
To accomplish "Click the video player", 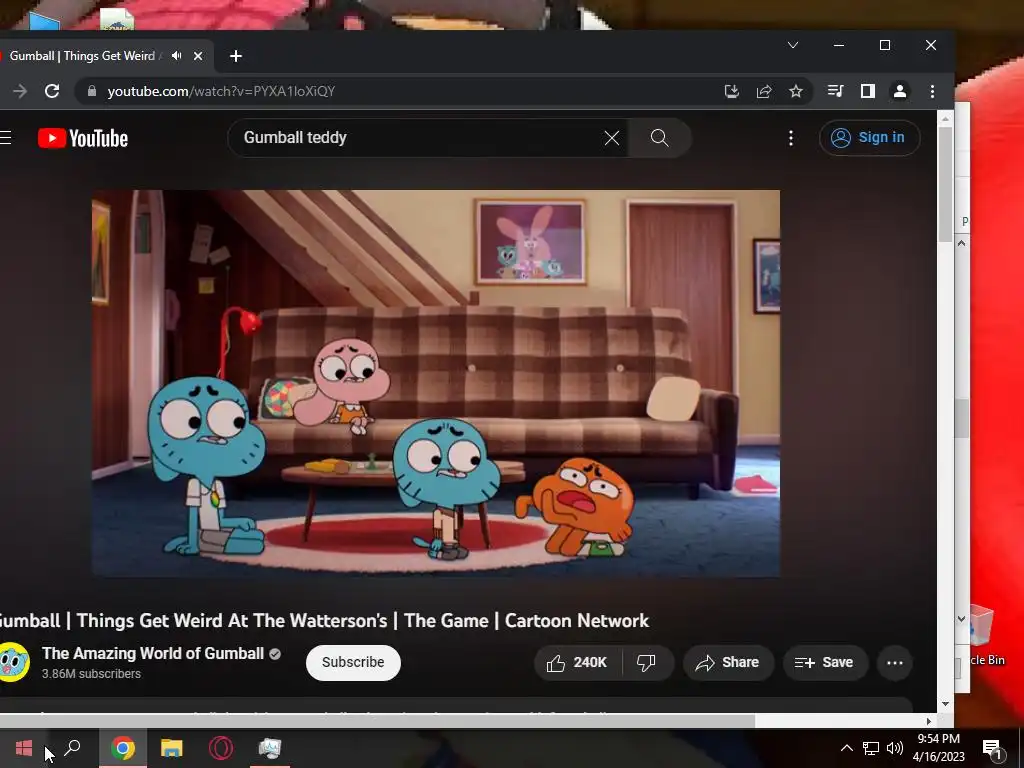I will pos(436,383).
